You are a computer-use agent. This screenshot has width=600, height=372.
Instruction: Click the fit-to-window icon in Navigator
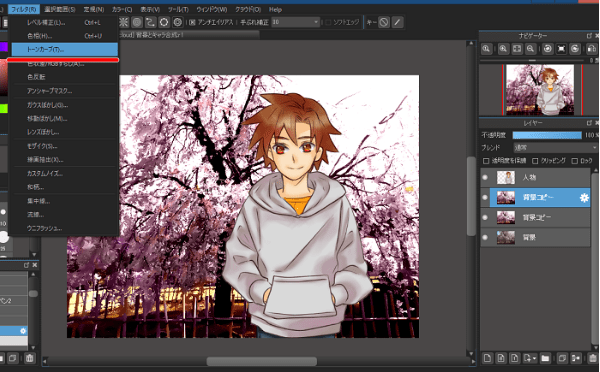click(x=517, y=49)
